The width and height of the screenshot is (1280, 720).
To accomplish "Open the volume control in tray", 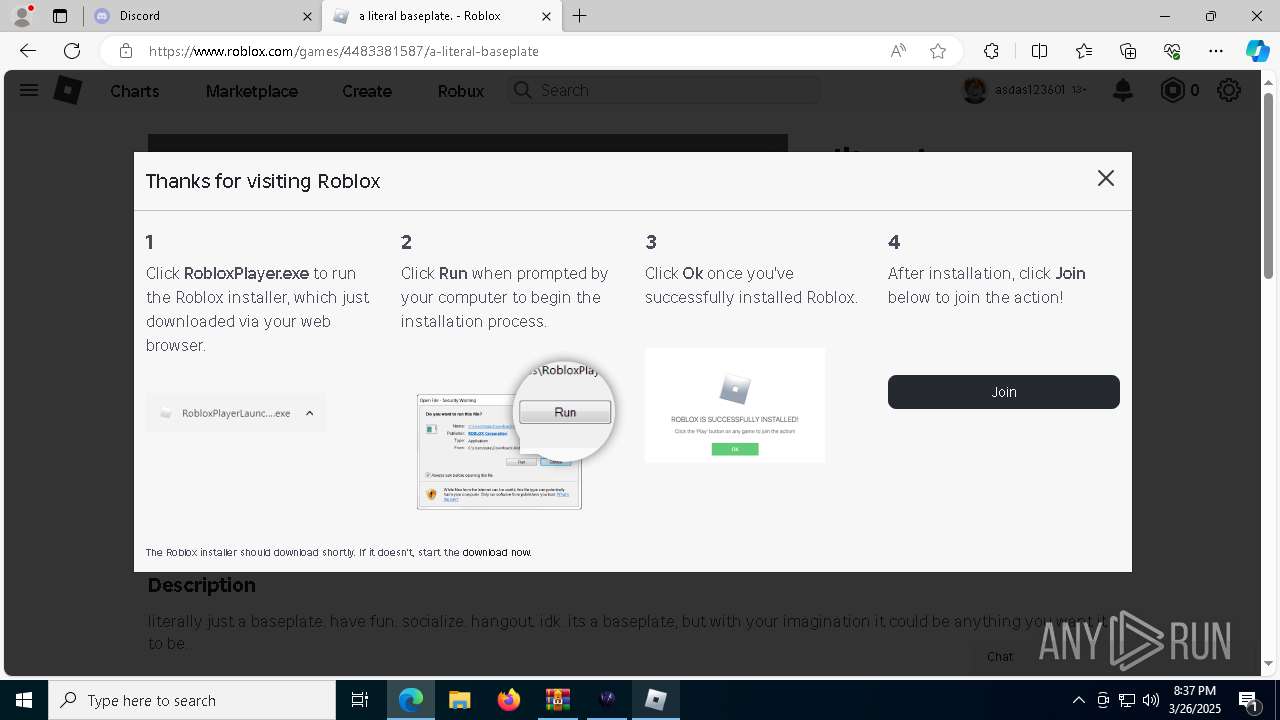I will pos(1151,700).
